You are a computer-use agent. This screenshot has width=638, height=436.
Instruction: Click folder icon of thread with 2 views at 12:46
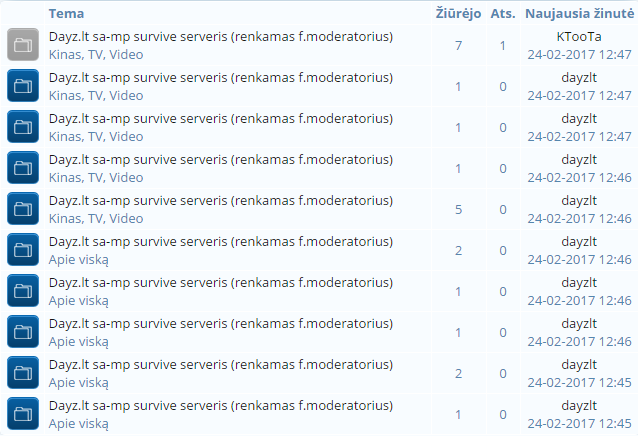22,250
